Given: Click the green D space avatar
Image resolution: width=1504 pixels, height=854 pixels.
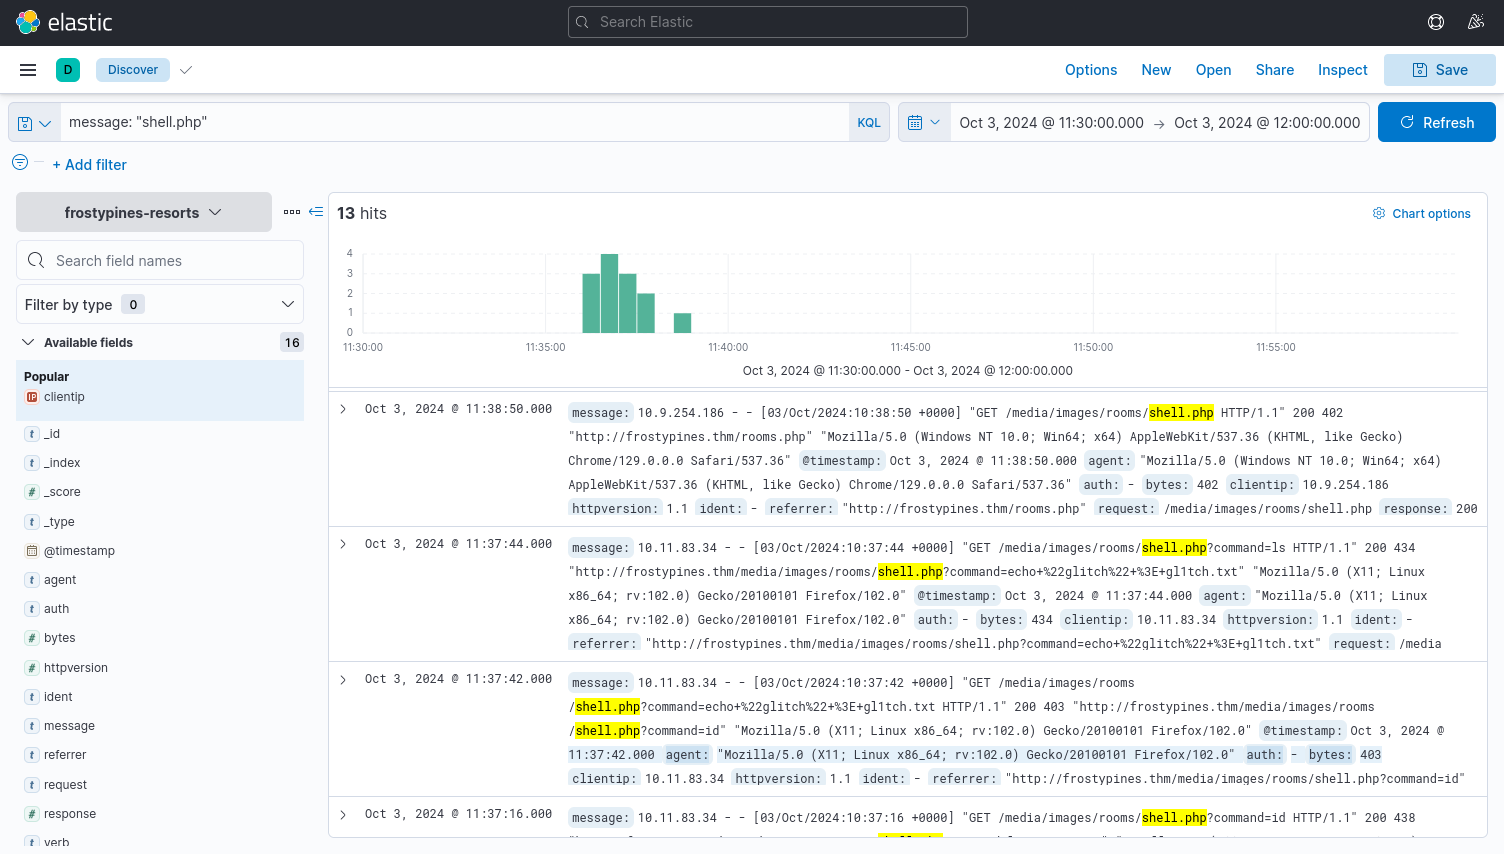Looking at the screenshot, I should (x=68, y=70).
